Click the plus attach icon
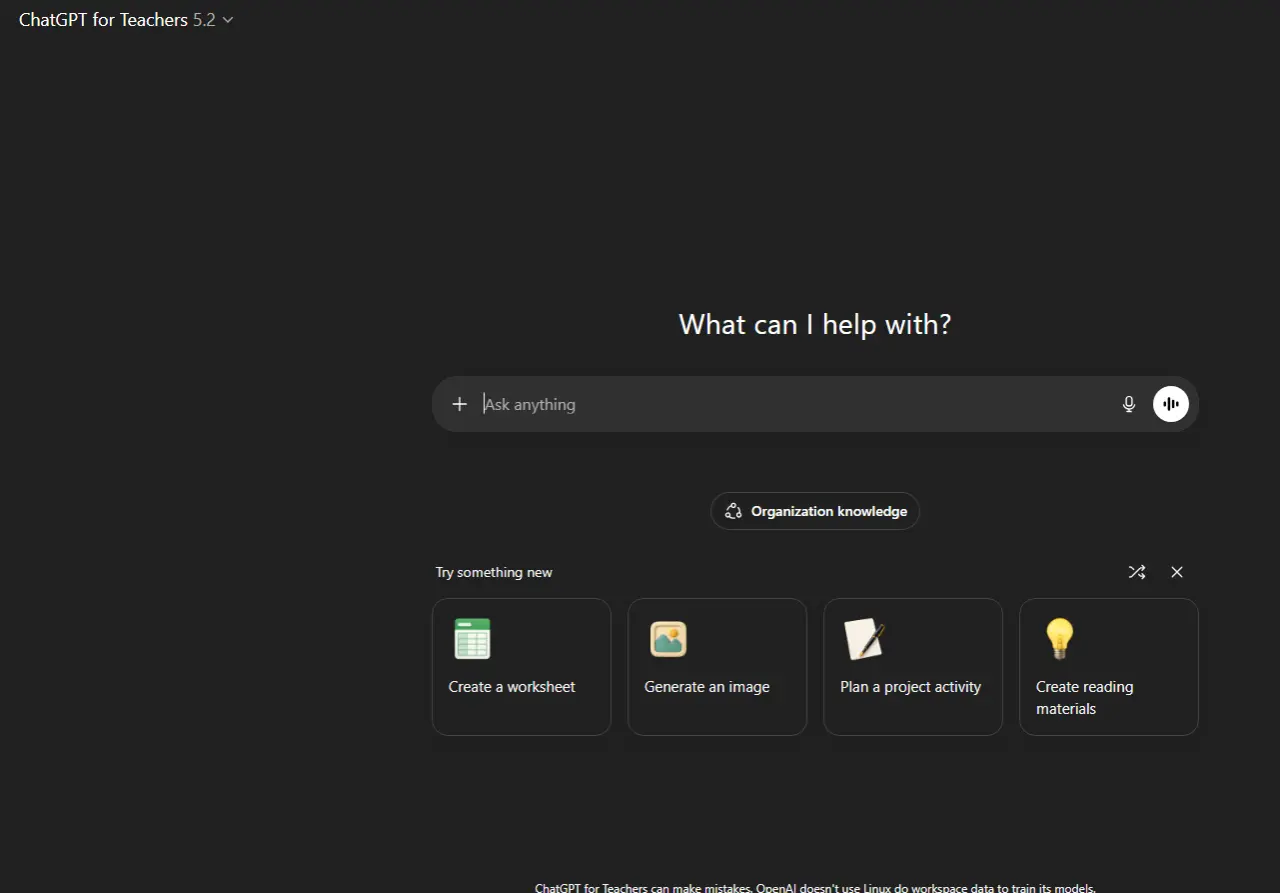 click(x=460, y=404)
